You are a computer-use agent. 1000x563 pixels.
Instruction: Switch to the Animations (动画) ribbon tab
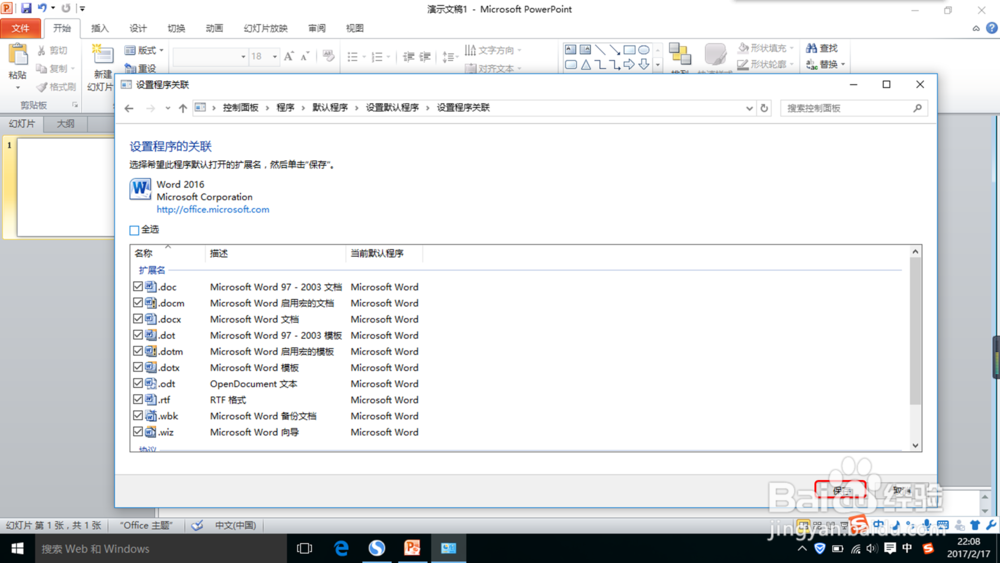pyautogui.click(x=215, y=28)
